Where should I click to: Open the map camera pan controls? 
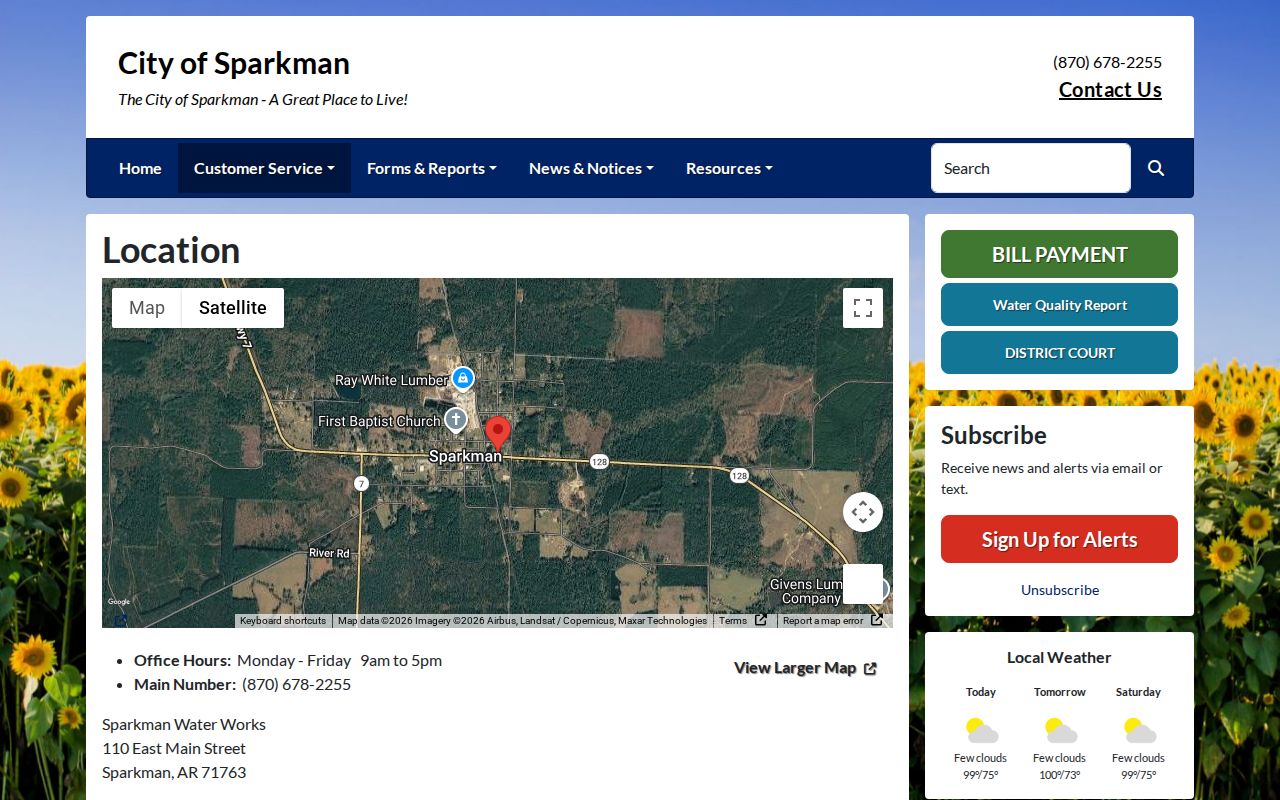coord(863,512)
